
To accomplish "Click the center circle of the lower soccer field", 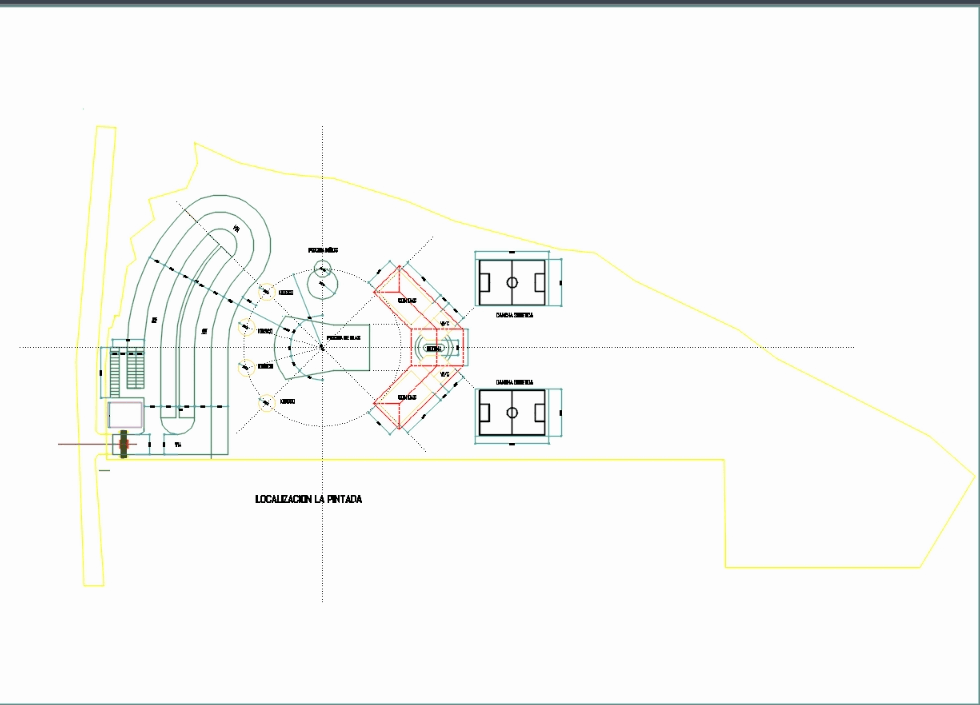I will [x=512, y=412].
